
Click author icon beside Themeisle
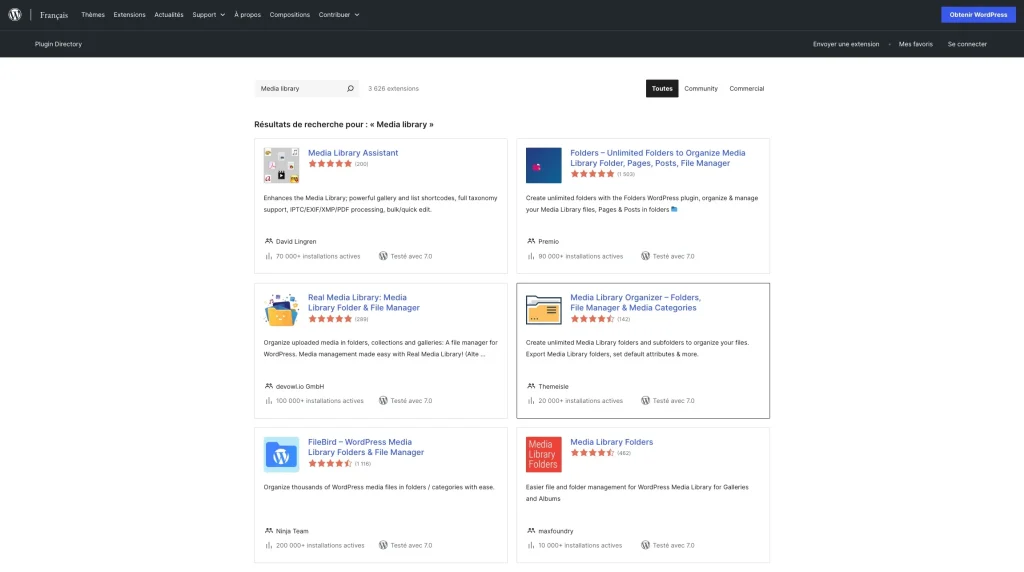pos(531,386)
